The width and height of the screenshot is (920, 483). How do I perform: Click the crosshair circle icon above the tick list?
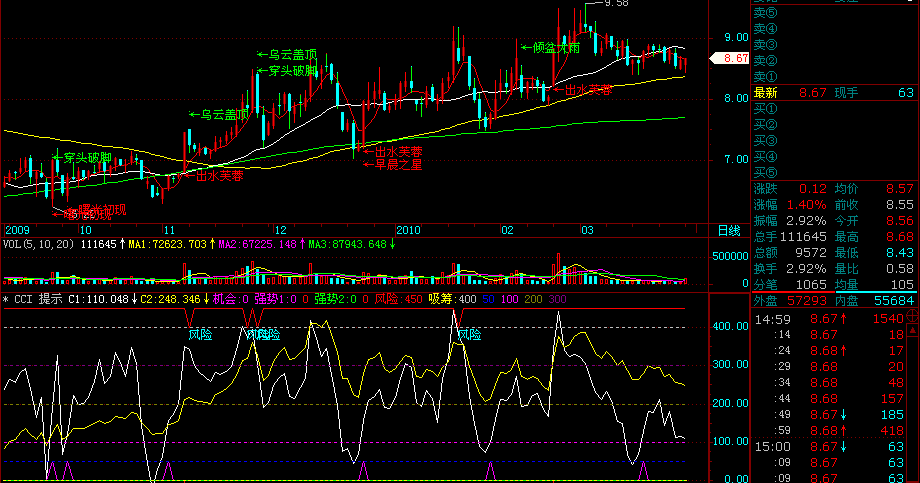tap(912, 316)
